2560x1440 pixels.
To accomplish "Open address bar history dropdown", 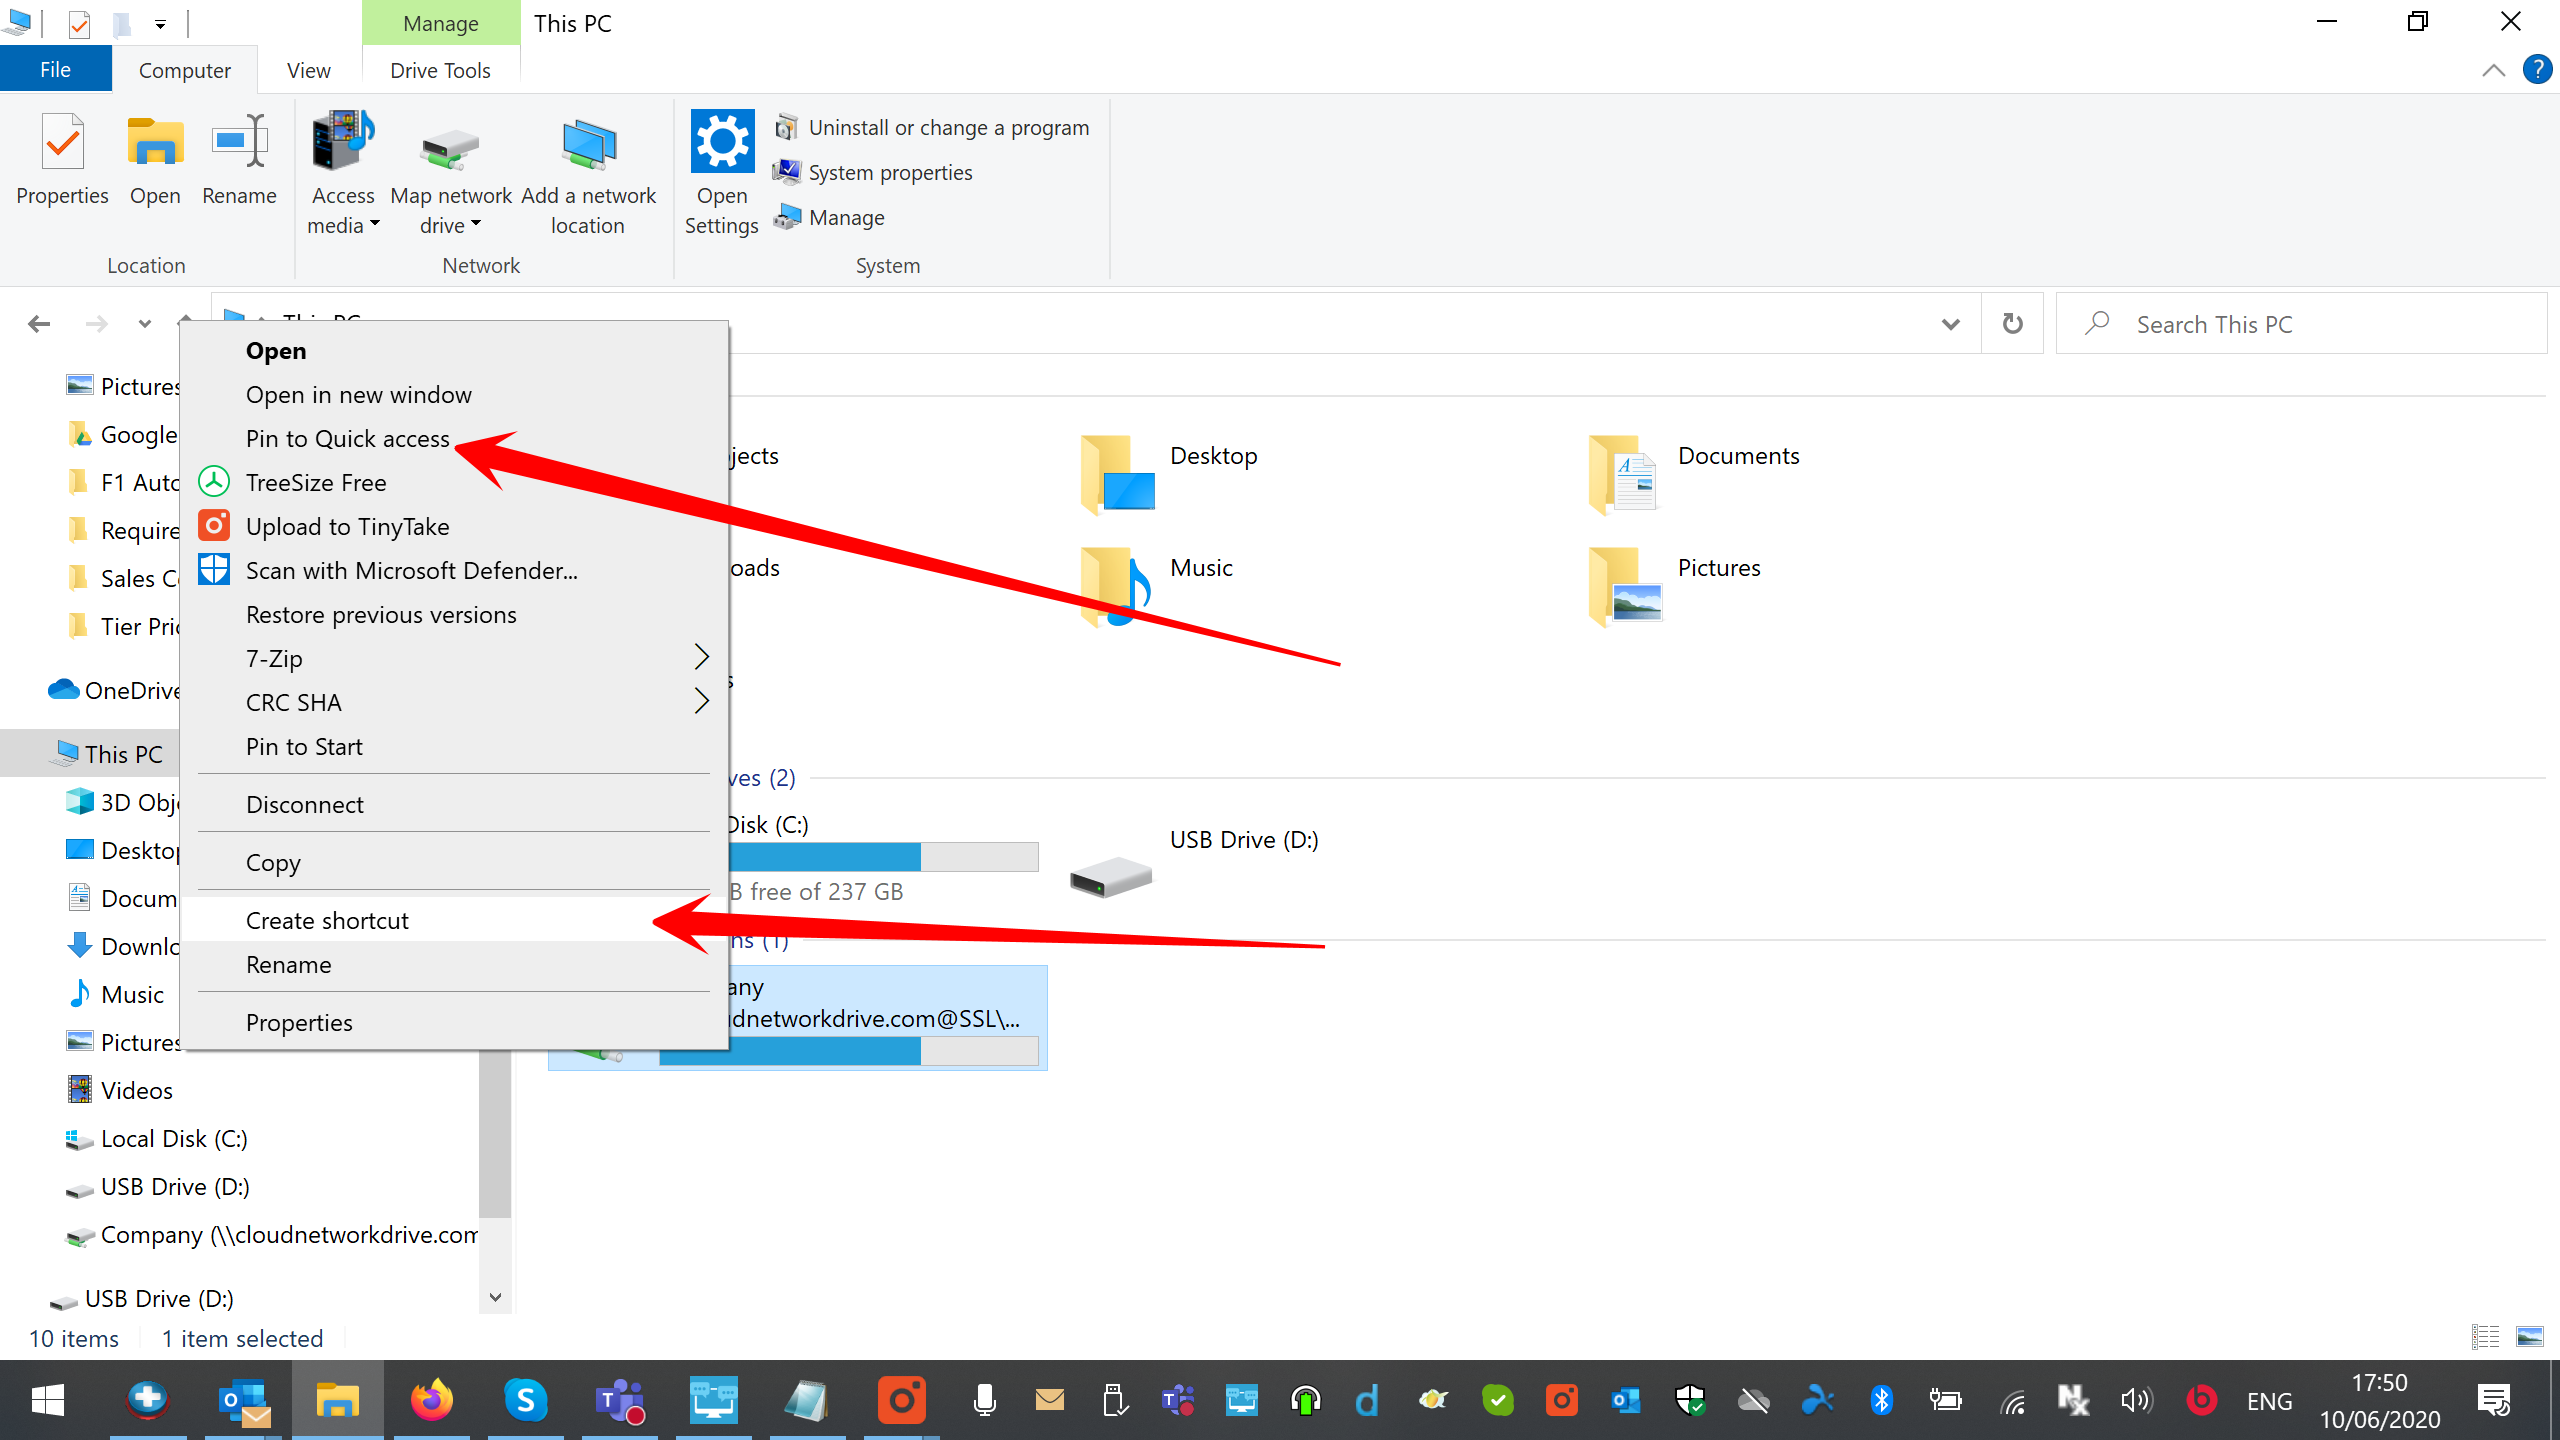I will pyautogui.click(x=1950, y=324).
